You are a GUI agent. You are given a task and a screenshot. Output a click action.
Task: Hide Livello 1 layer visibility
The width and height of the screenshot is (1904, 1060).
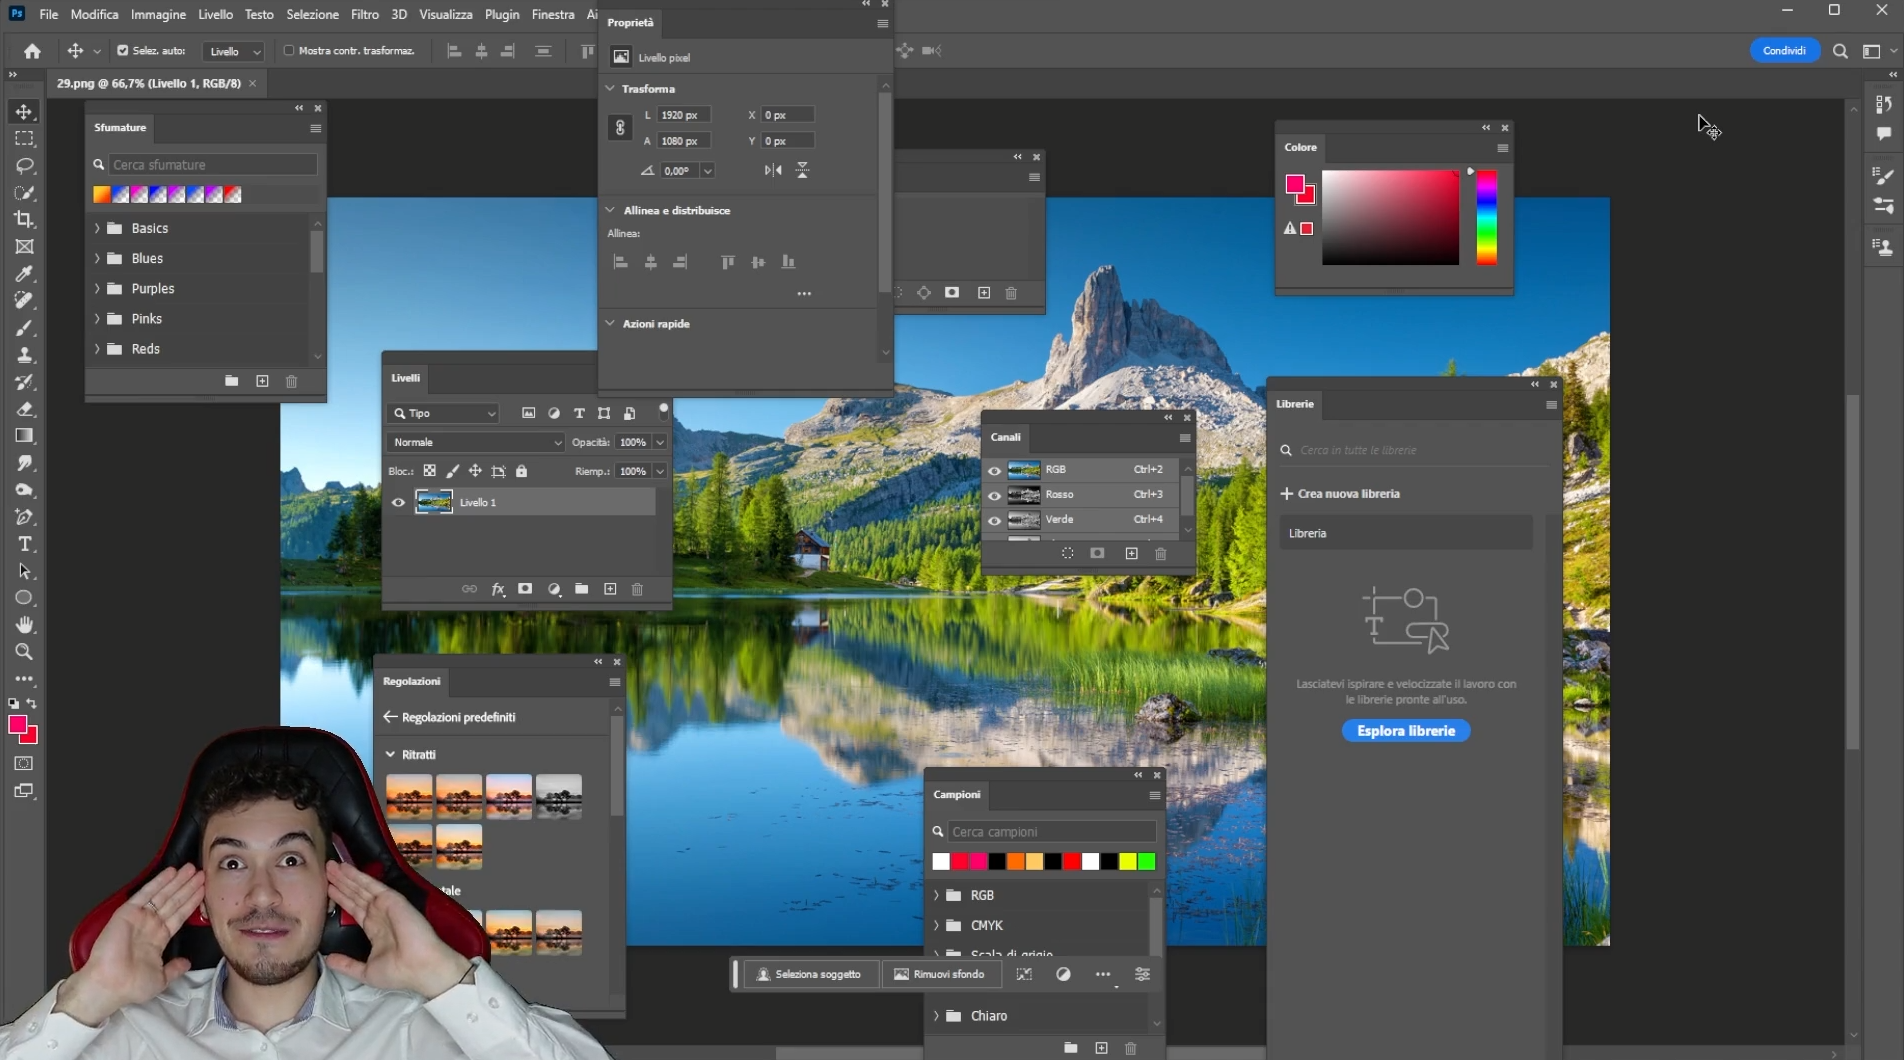point(398,503)
